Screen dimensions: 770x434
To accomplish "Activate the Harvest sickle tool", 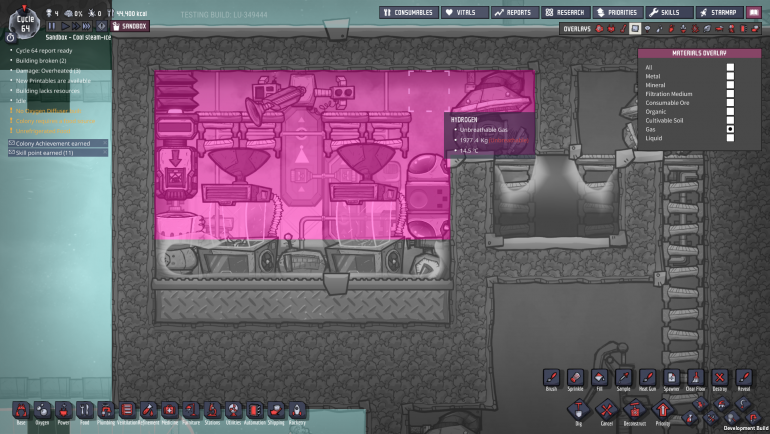I will (x=742, y=404).
